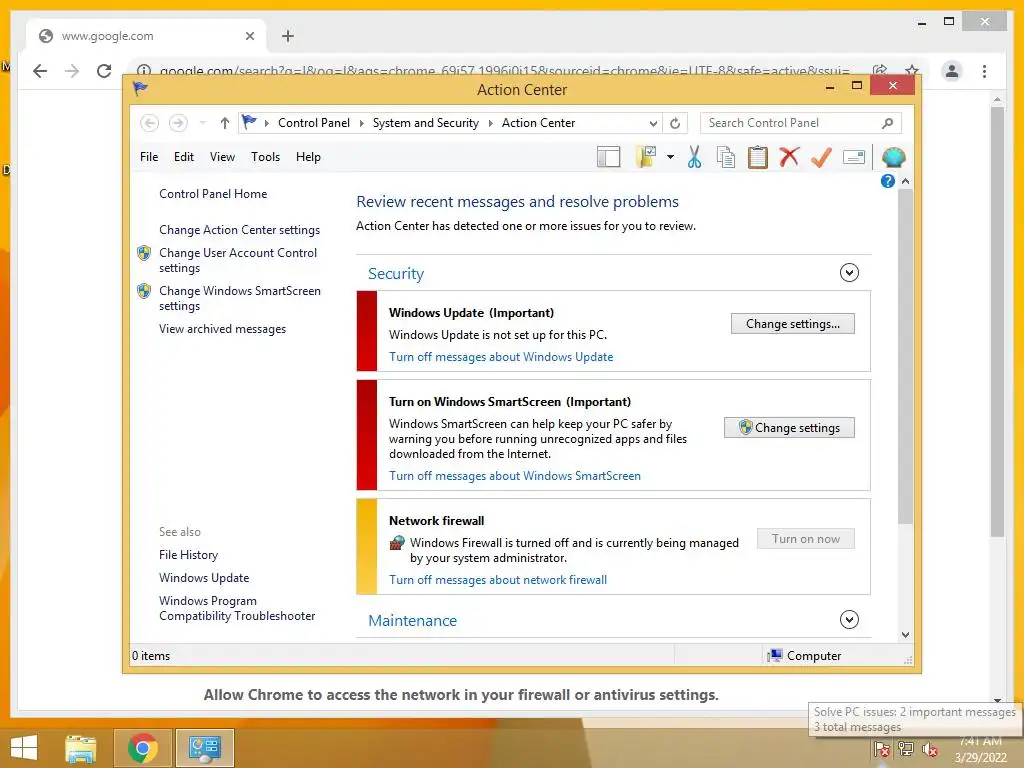Click the Copy toolbar icon
Image resolution: width=1024 pixels, height=768 pixels.
[x=726, y=157]
